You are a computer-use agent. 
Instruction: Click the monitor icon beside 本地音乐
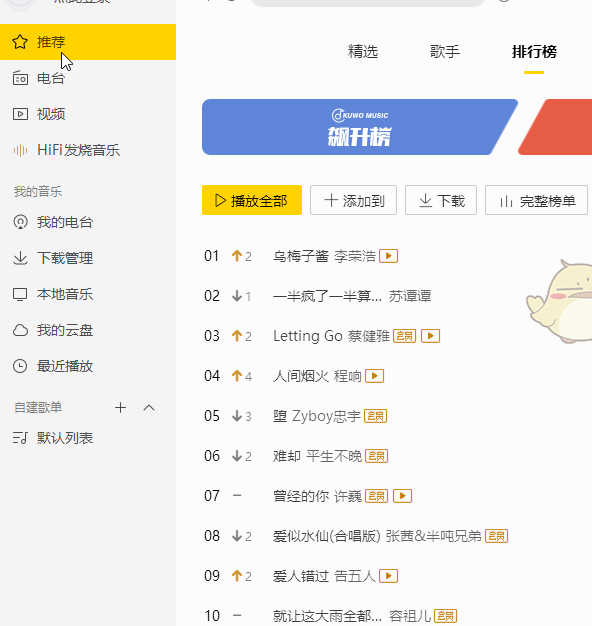20,295
